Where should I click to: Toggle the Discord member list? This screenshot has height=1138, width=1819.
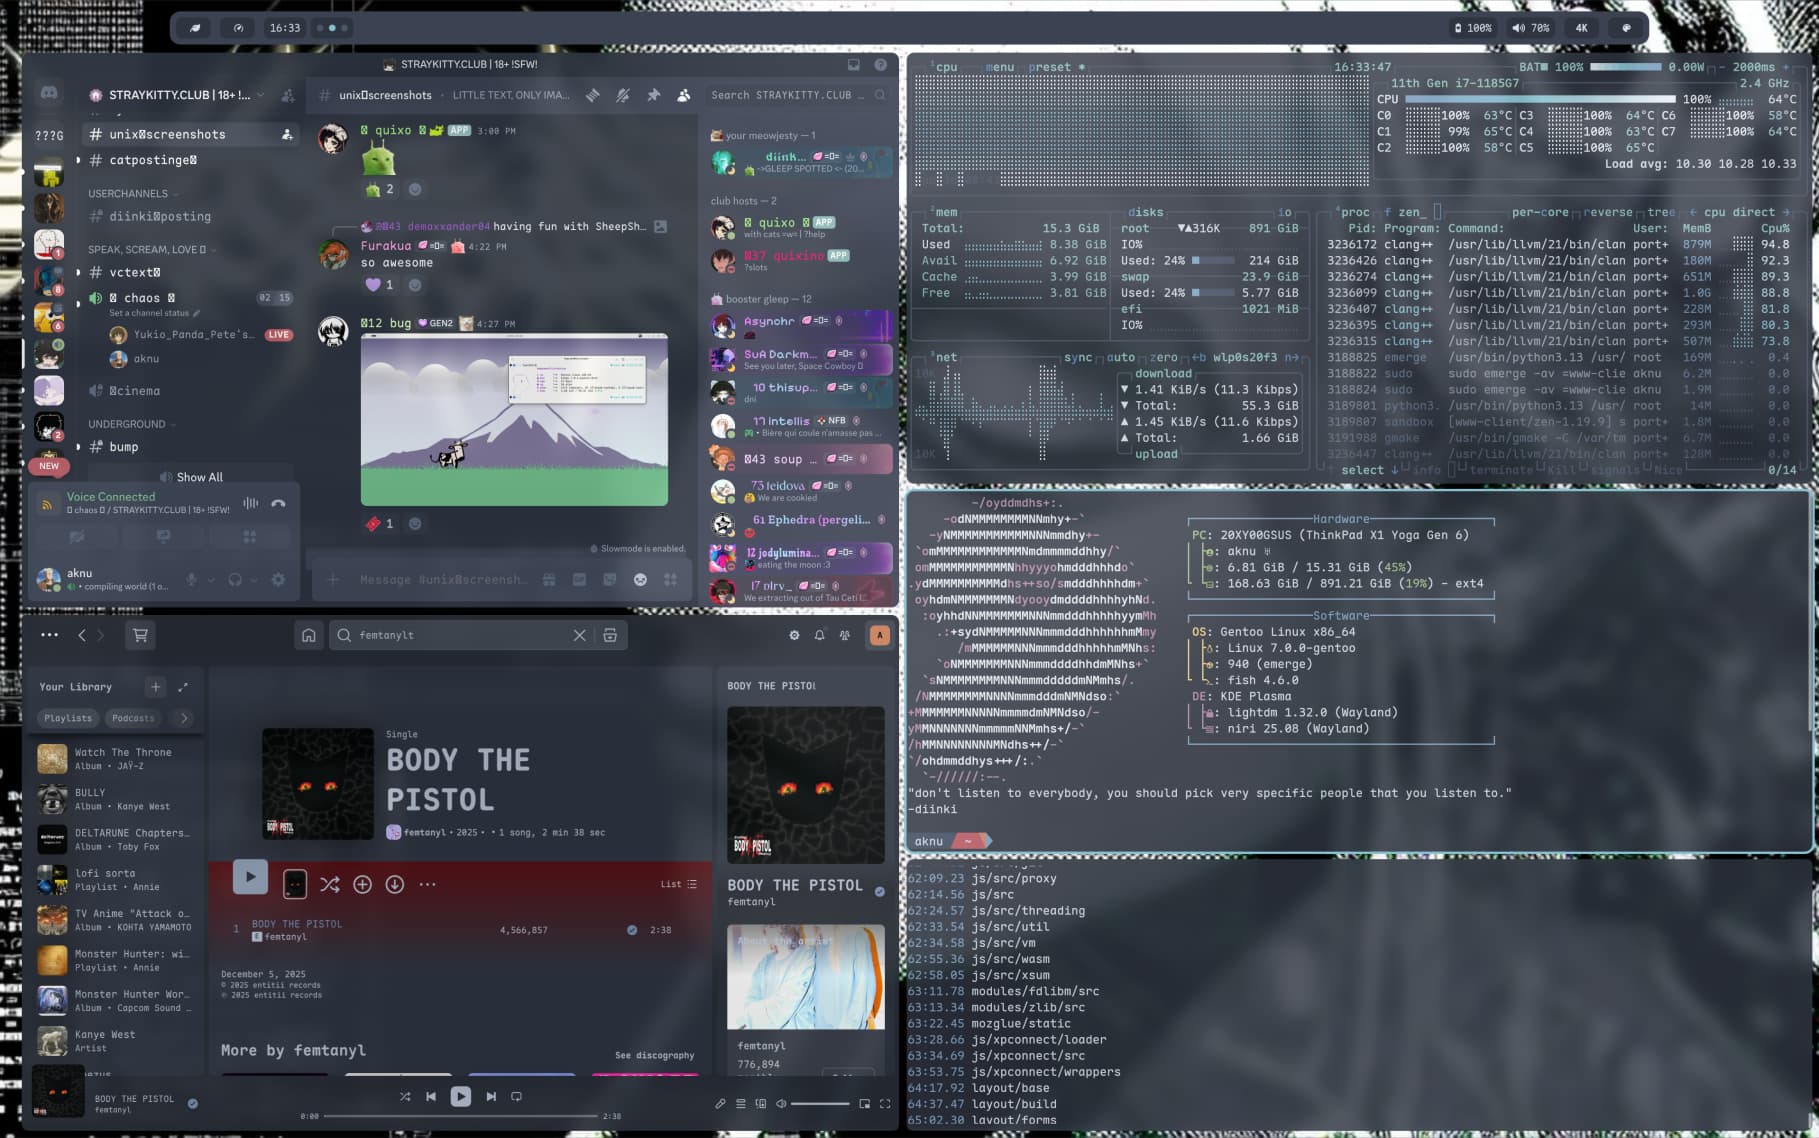[x=684, y=95]
